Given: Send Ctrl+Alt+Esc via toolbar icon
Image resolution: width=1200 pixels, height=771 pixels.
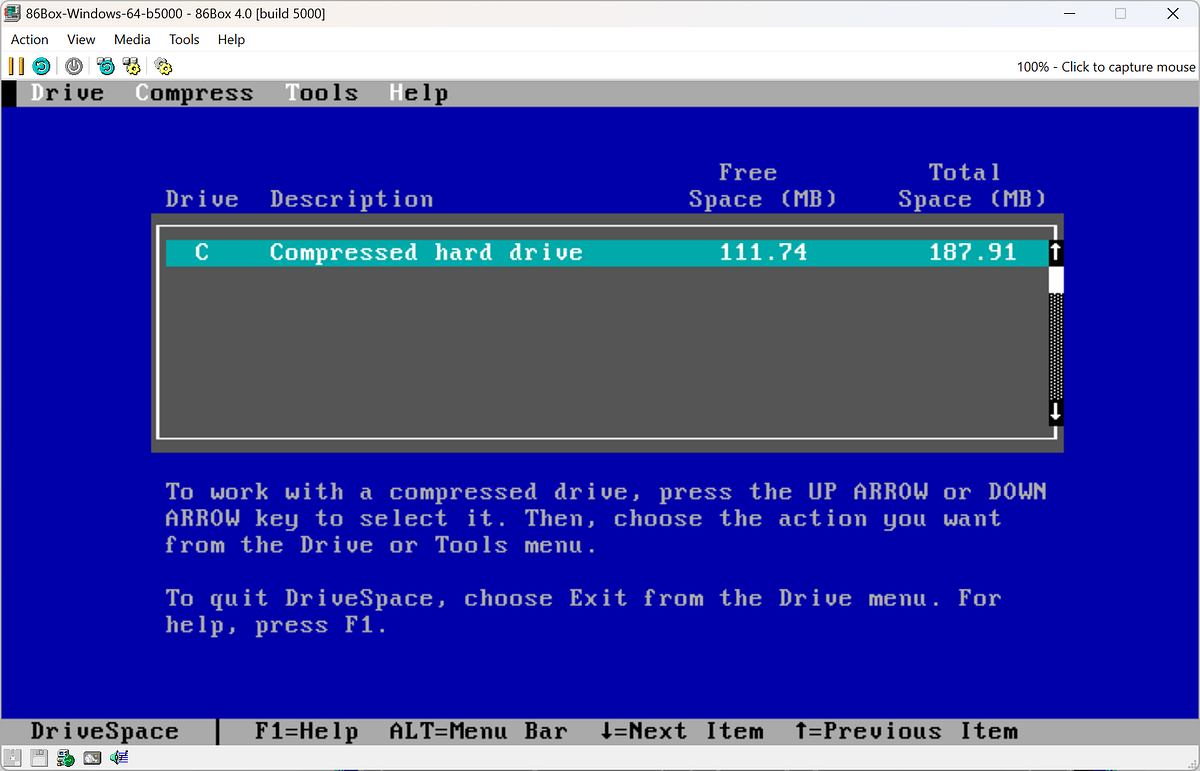Looking at the screenshot, I should pyautogui.click(x=131, y=66).
